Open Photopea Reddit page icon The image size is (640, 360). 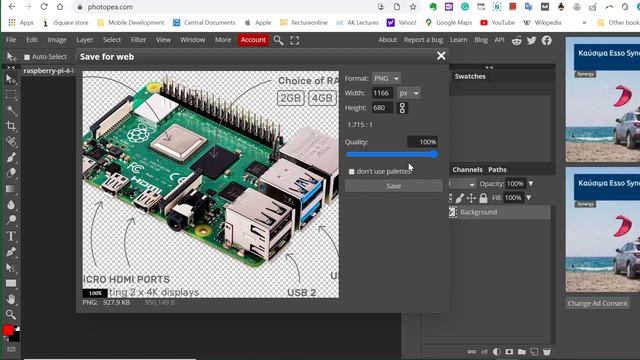[x=516, y=40]
